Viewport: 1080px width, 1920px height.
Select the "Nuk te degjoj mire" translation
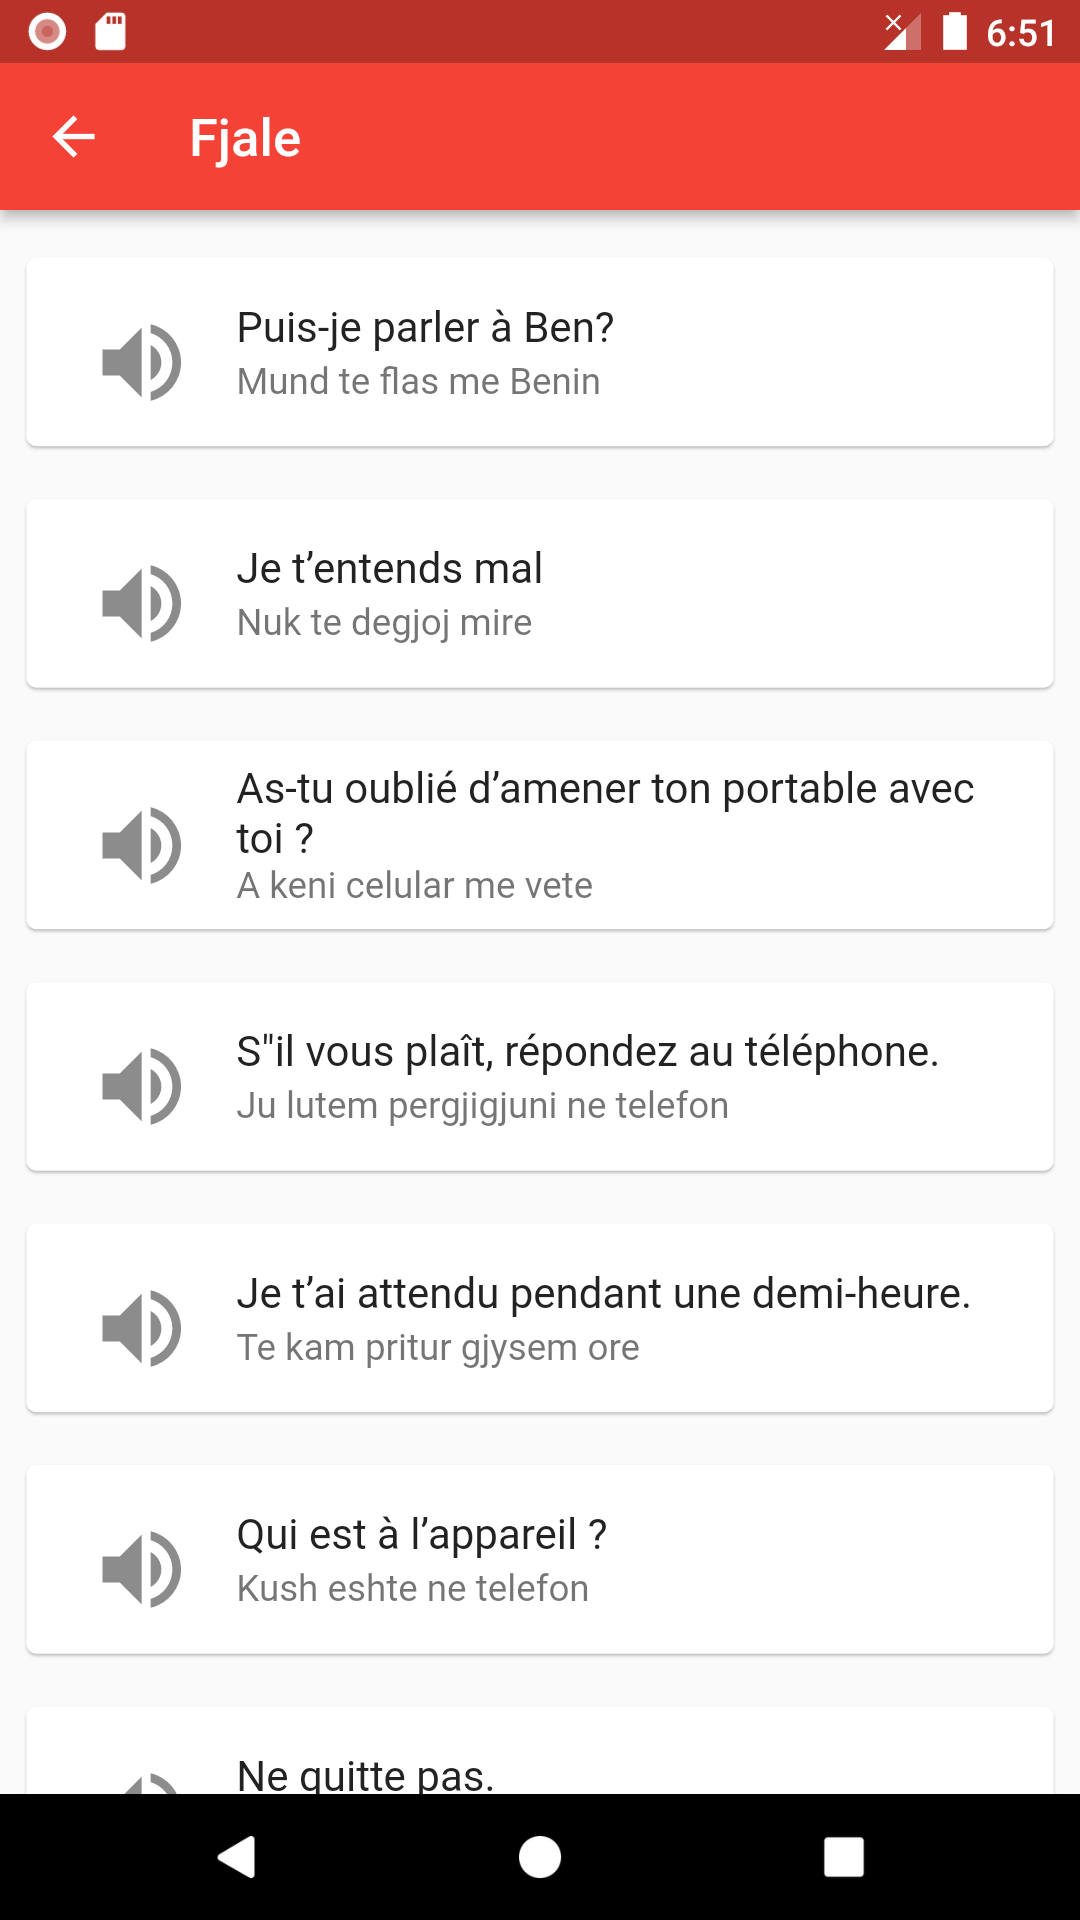click(384, 622)
